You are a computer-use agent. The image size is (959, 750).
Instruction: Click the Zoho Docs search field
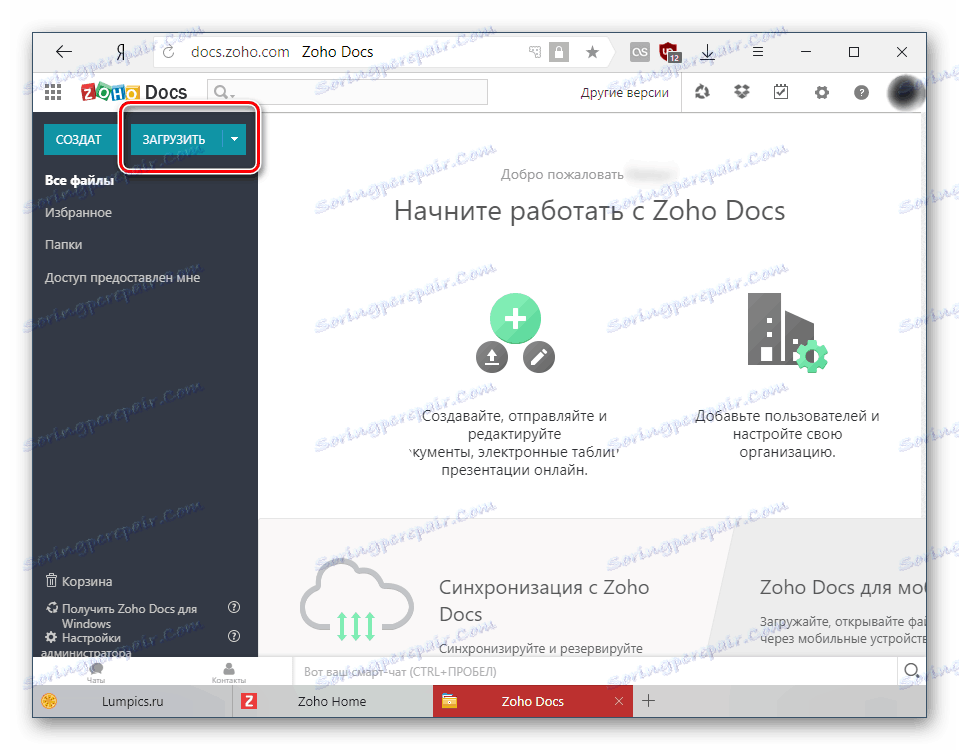(347, 92)
